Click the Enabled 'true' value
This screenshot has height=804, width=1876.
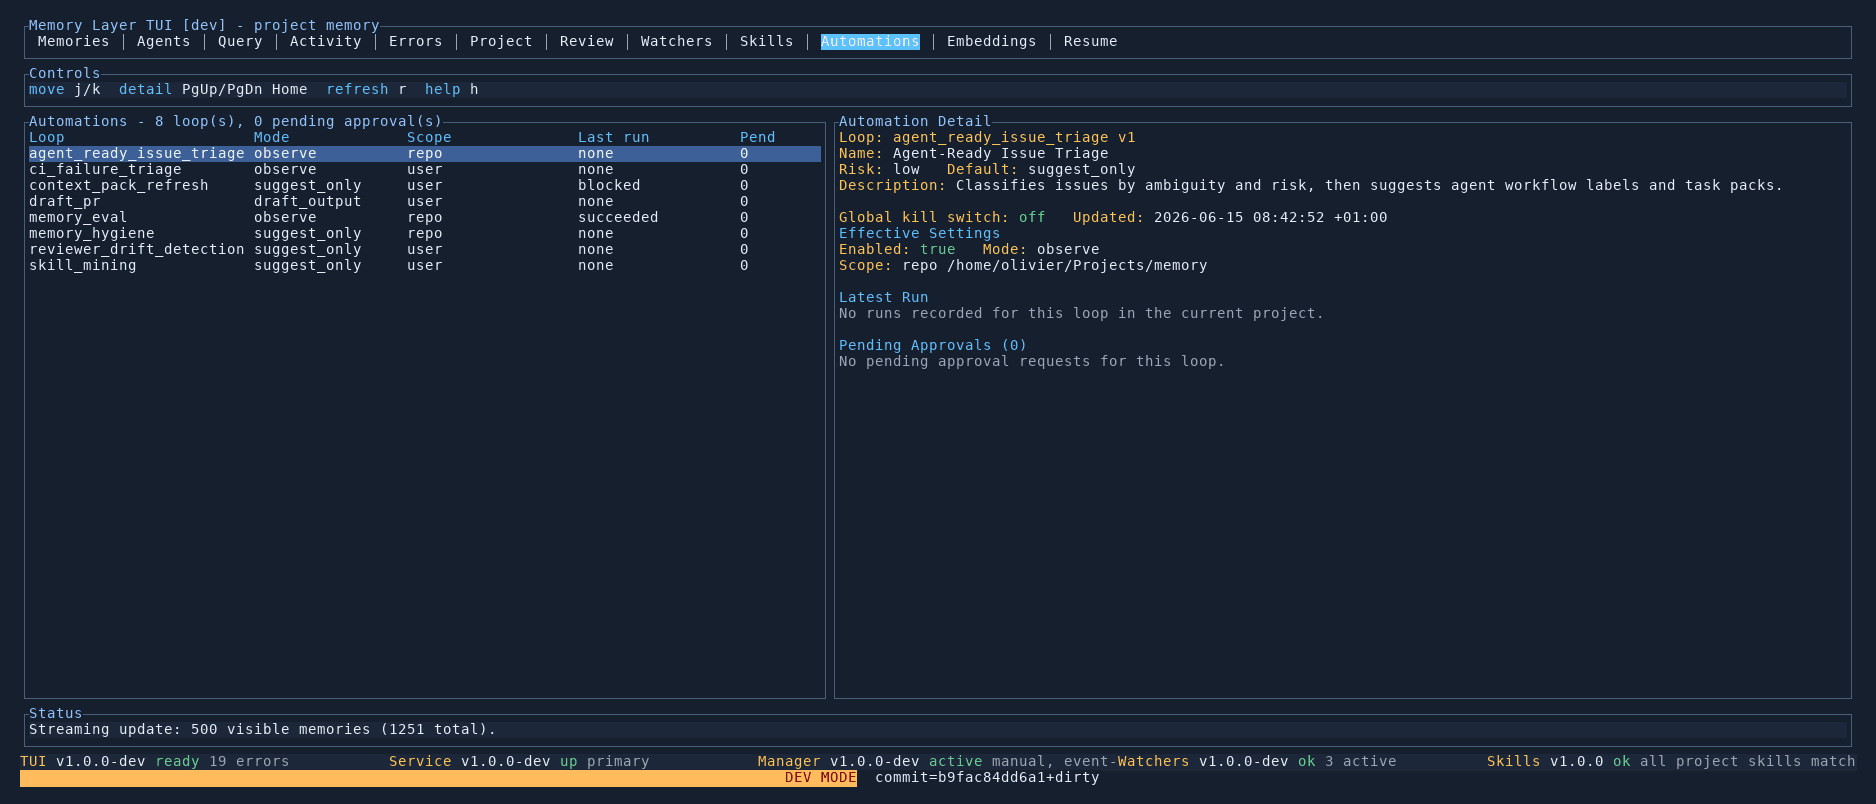(937, 249)
